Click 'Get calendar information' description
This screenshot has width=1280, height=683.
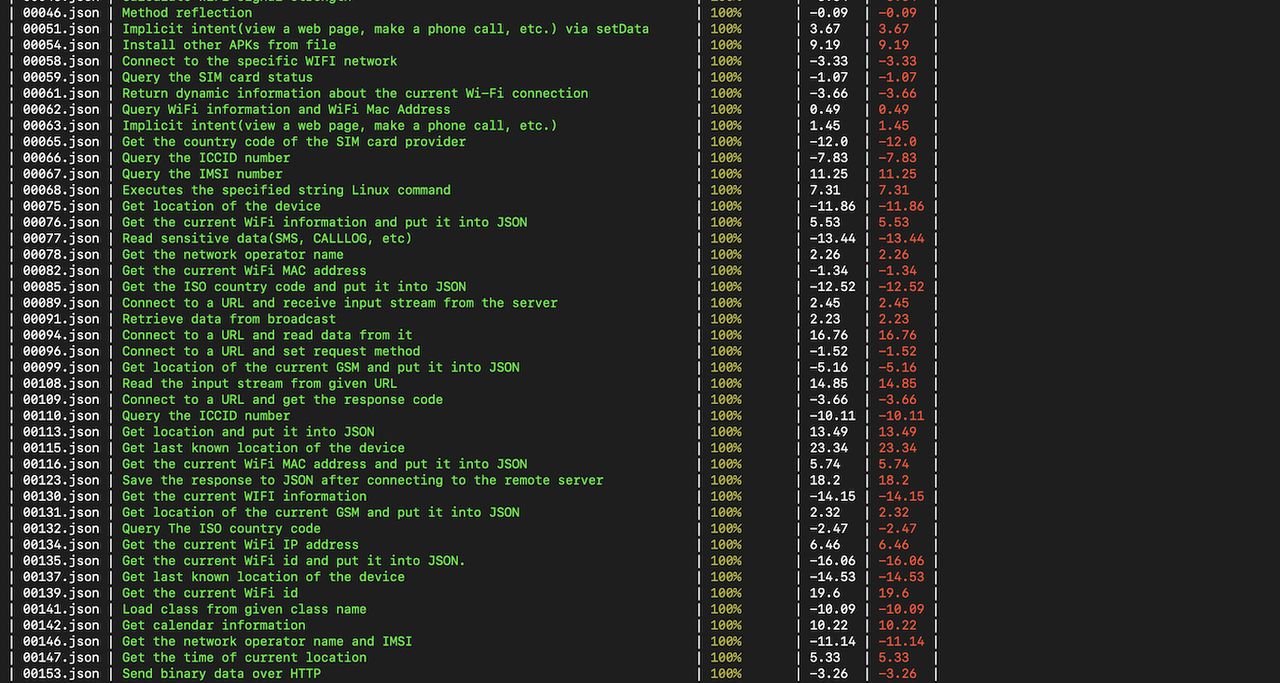[214, 625]
